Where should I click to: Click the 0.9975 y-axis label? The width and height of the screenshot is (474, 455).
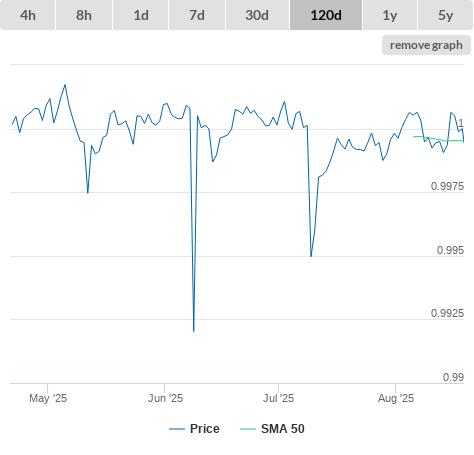(447, 186)
